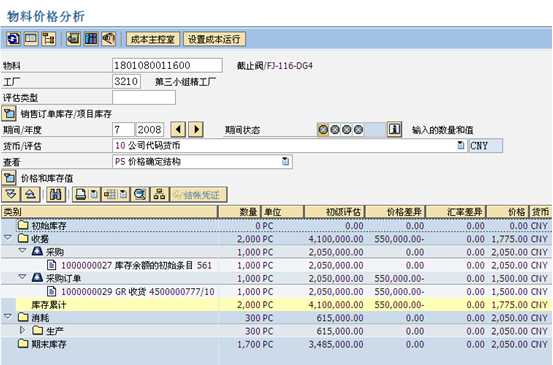This screenshot has width=553, height=365.
Task: Open the period status info icon
Action: point(394,130)
